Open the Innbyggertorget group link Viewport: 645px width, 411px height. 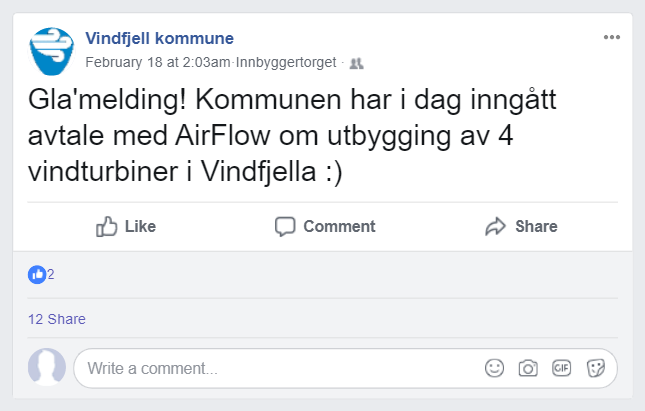[x=285, y=62]
